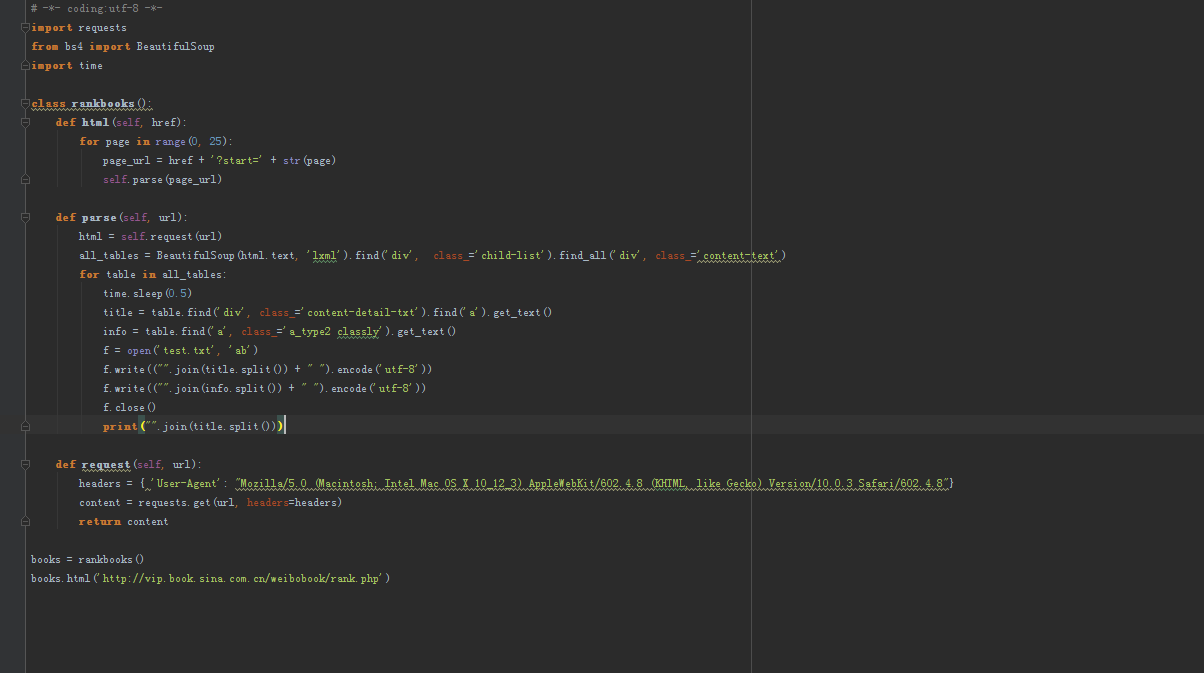The image size is (1204, 673).
Task: Click 'title.split()' in first f.write line
Action: 241,369
